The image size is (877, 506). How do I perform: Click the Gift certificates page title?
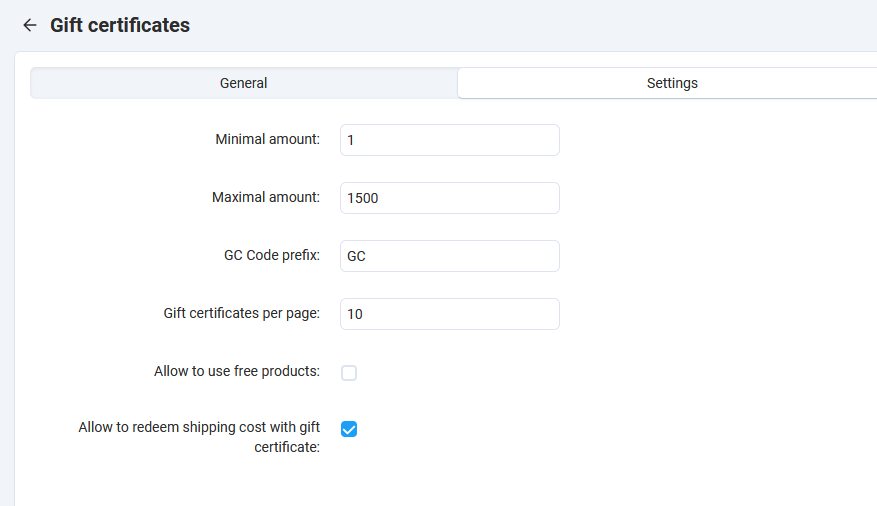(120, 25)
